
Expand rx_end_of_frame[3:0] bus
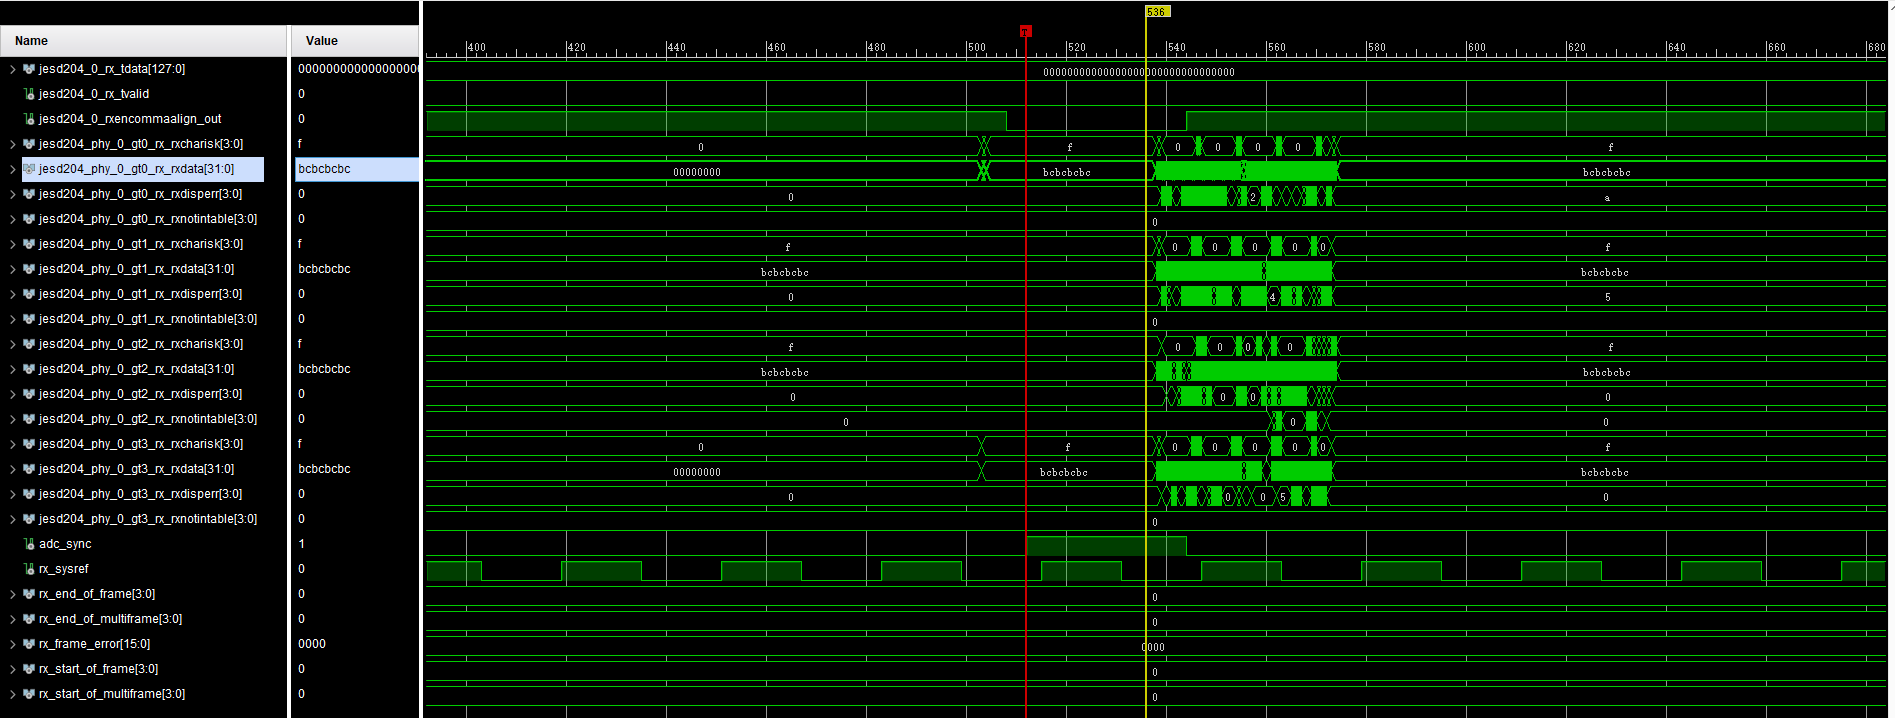click(12, 594)
